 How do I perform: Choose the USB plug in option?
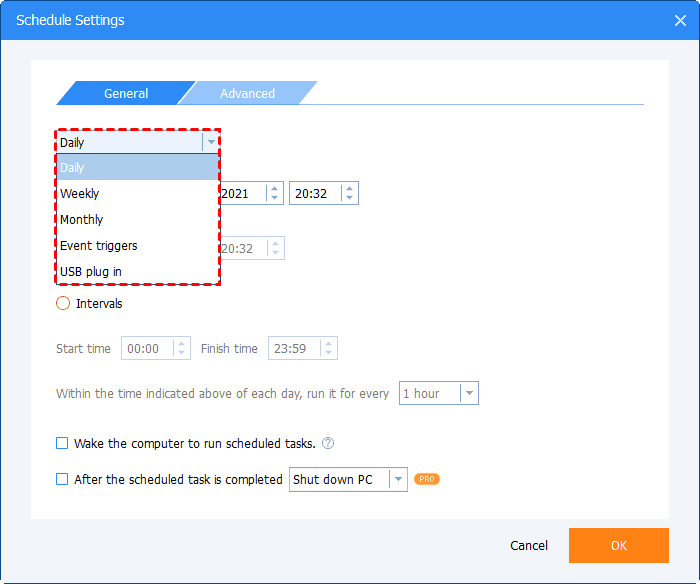tap(92, 272)
